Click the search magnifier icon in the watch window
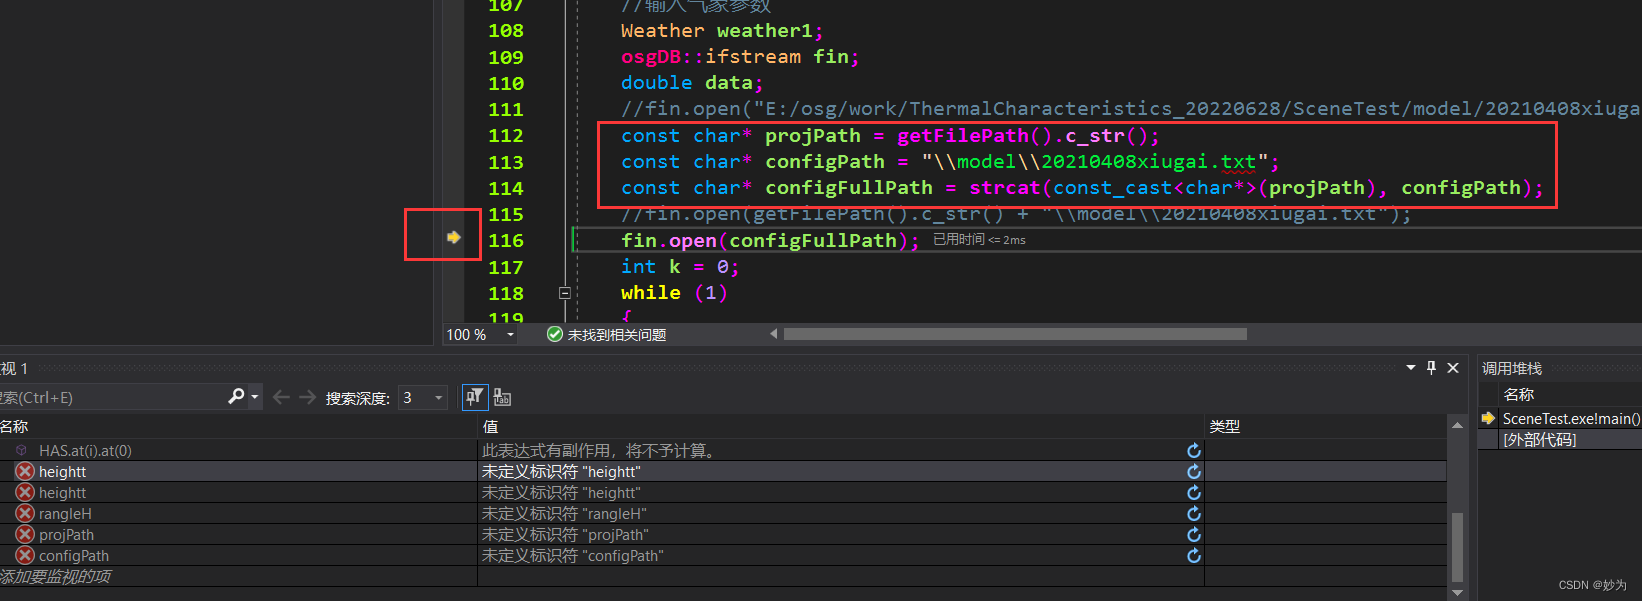 click(236, 397)
